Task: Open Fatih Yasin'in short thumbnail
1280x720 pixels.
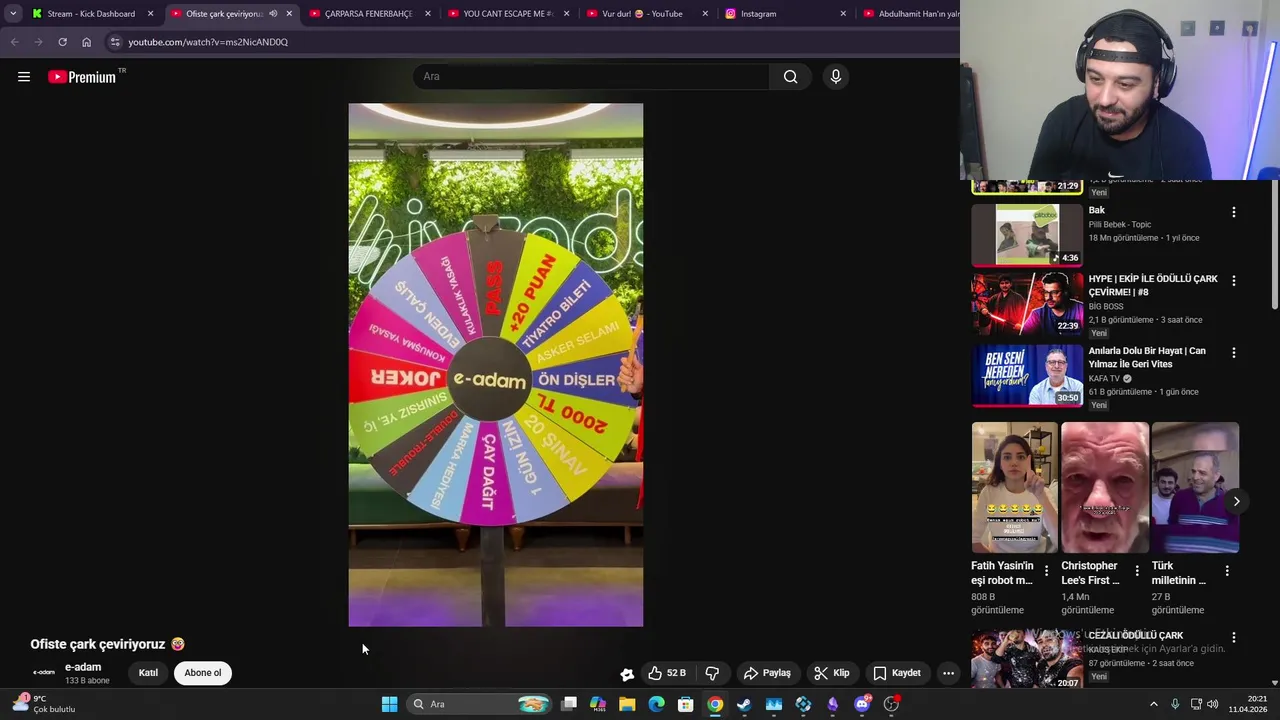Action: click(1015, 488)
